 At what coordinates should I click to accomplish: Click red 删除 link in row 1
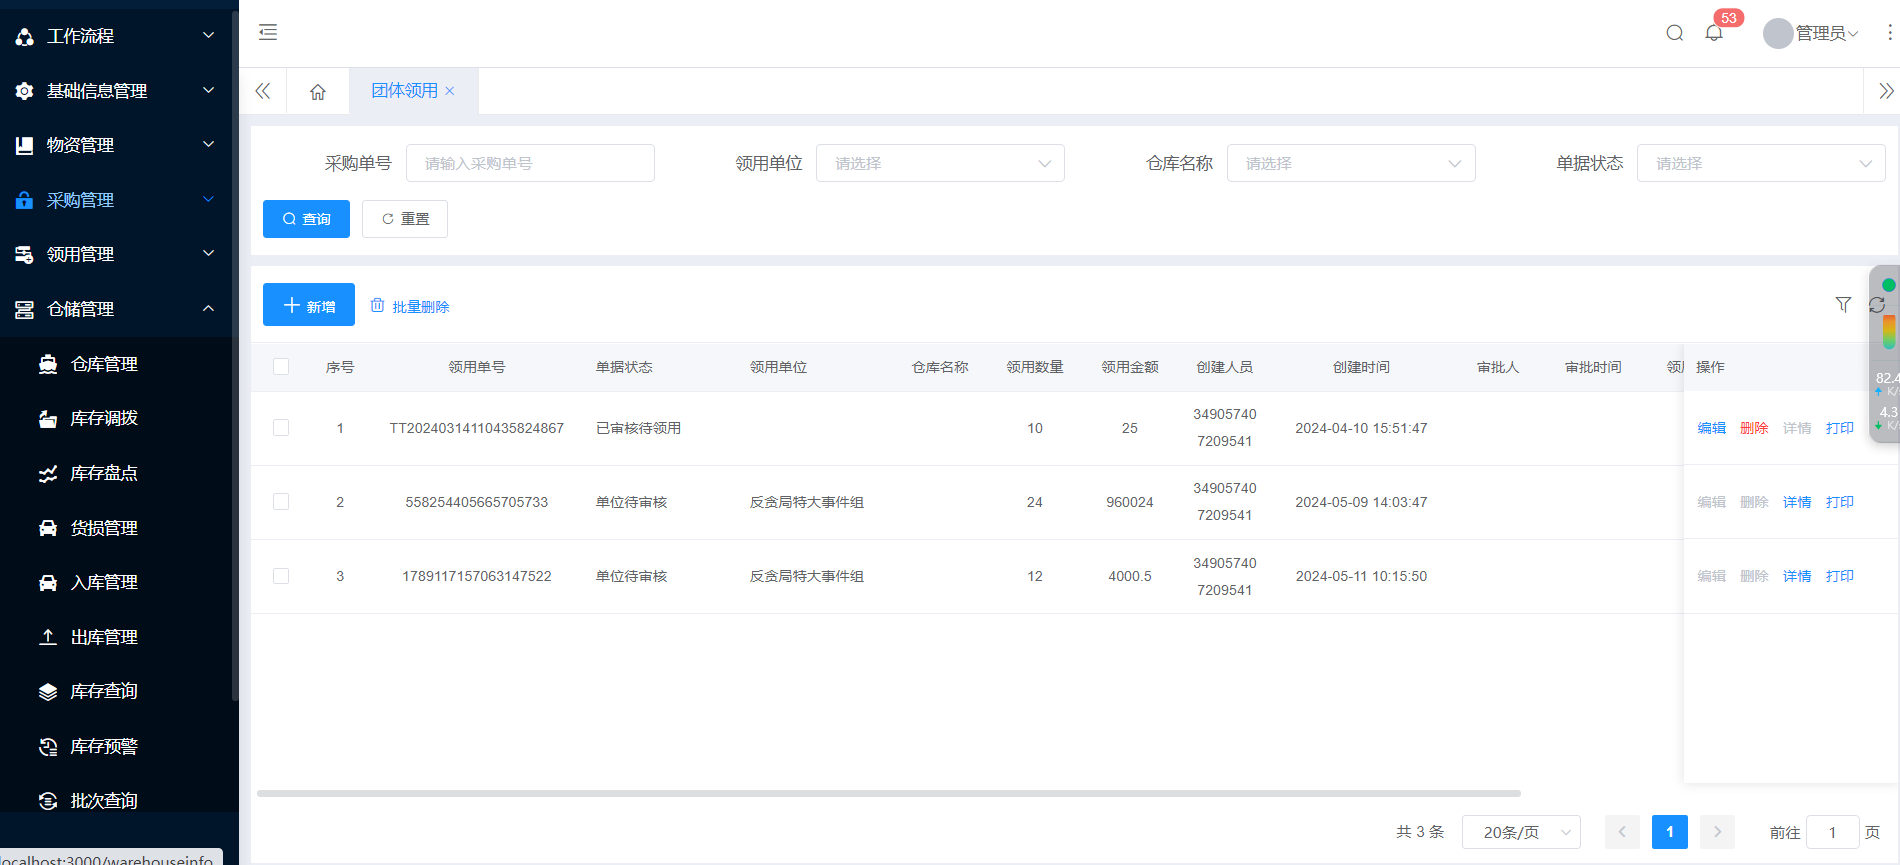[x=1754, y=428]
